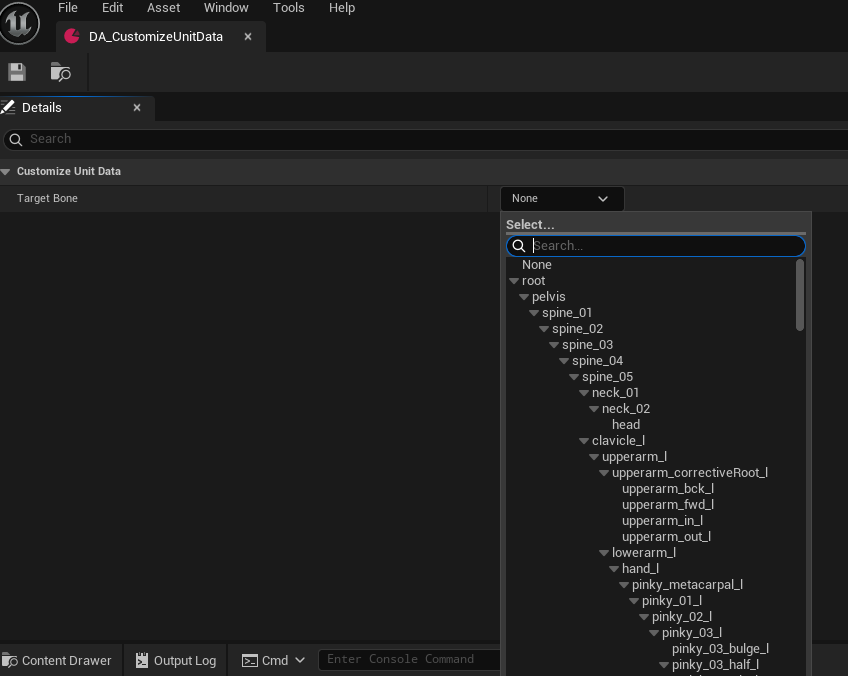Collapse the spine_03 bone arrow
848x676 pixels.
pos(554,345)
